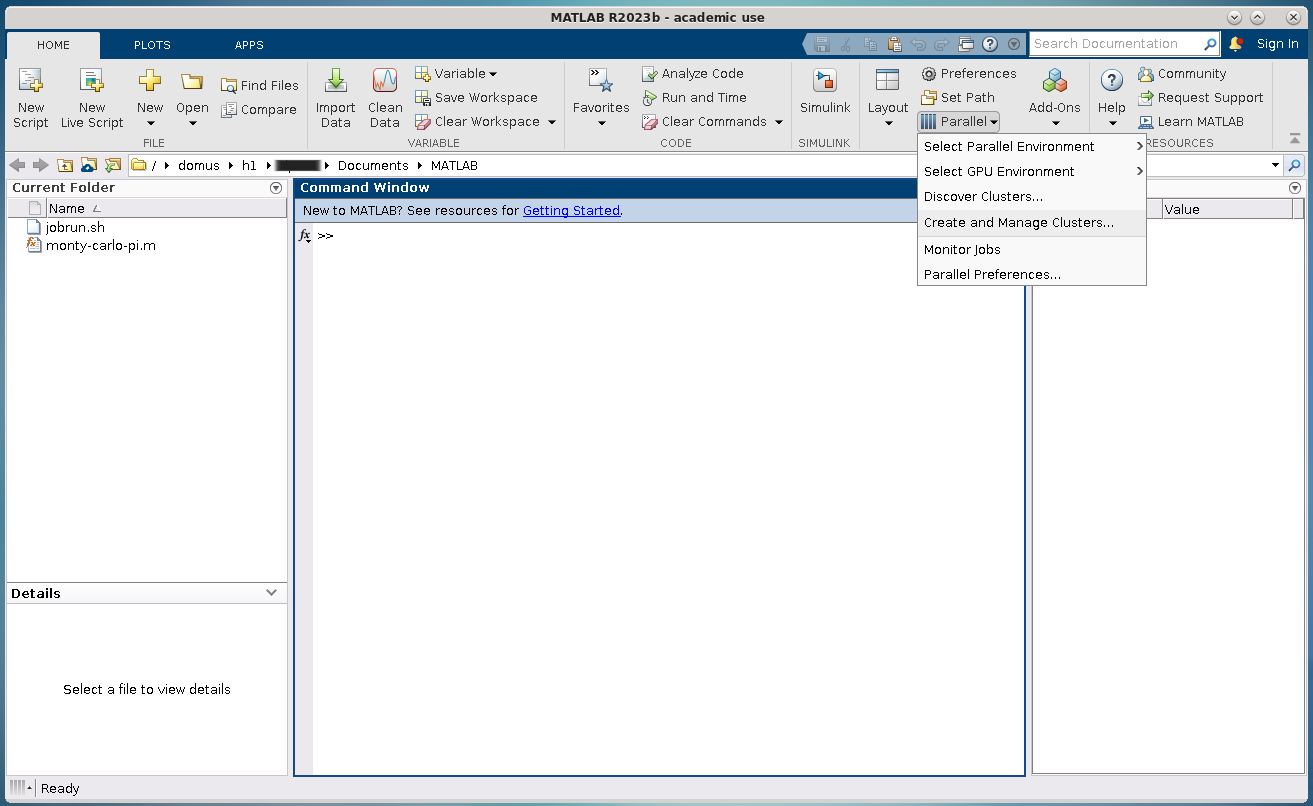Click the Clean Data icon
Viewport: 1313px width, 806px height.
click(x=385, y=82)
